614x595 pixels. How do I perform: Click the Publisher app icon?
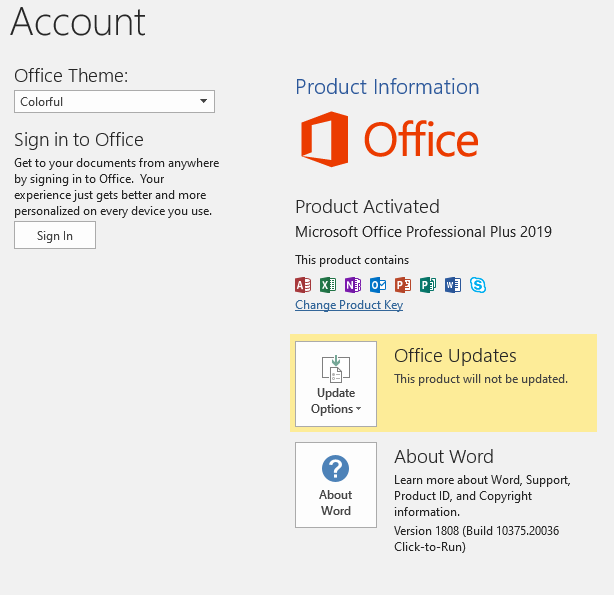pos(428,285)
